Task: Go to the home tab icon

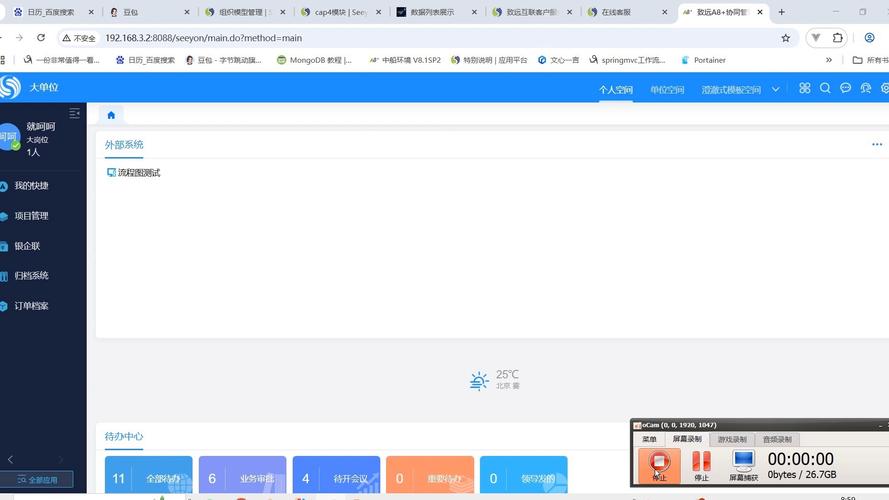Action: (x=111, y=115)
